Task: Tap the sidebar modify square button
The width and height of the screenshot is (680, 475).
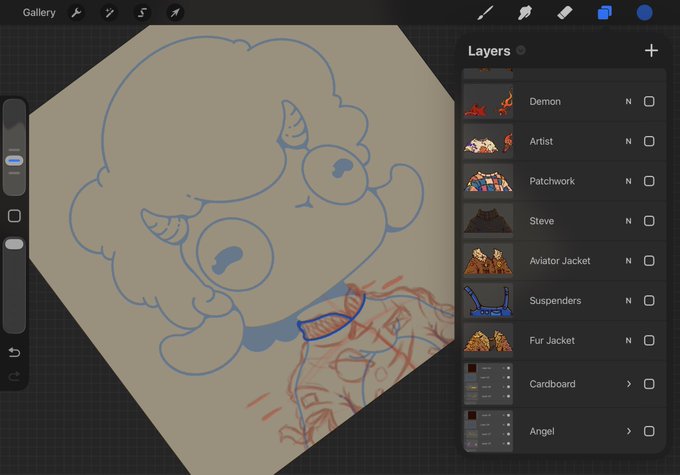Action: (14, 216)
